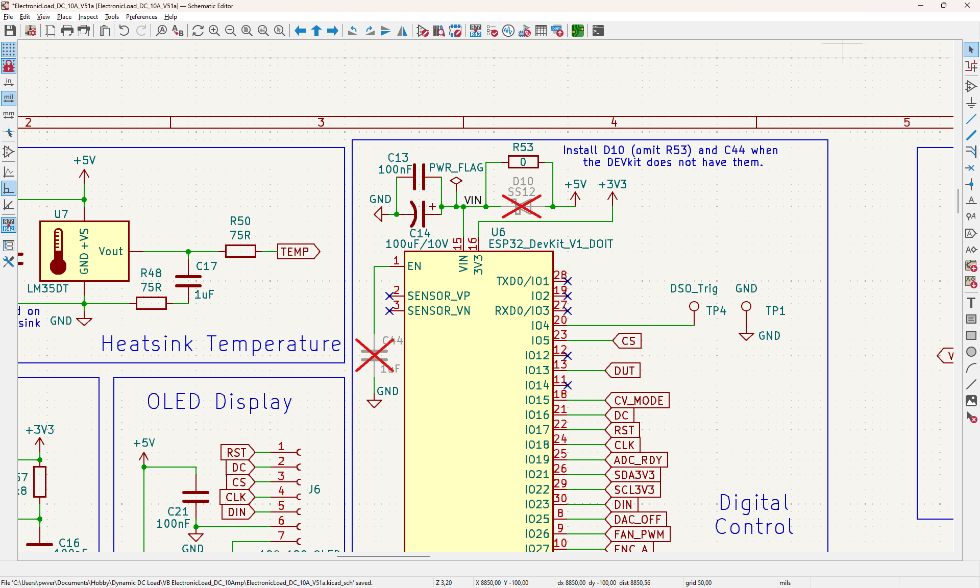This screenshot has height=588, width=980.
Task: Refresh the schematic view
Action: (x=198, y=31)
